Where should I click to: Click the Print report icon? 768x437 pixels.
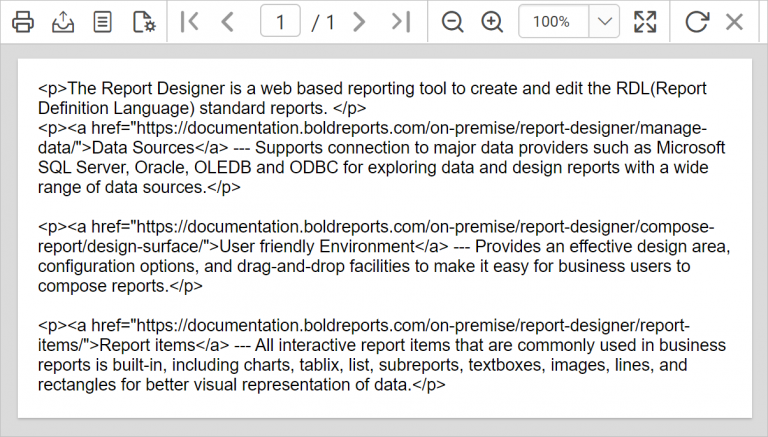click(x=23, y=22)
